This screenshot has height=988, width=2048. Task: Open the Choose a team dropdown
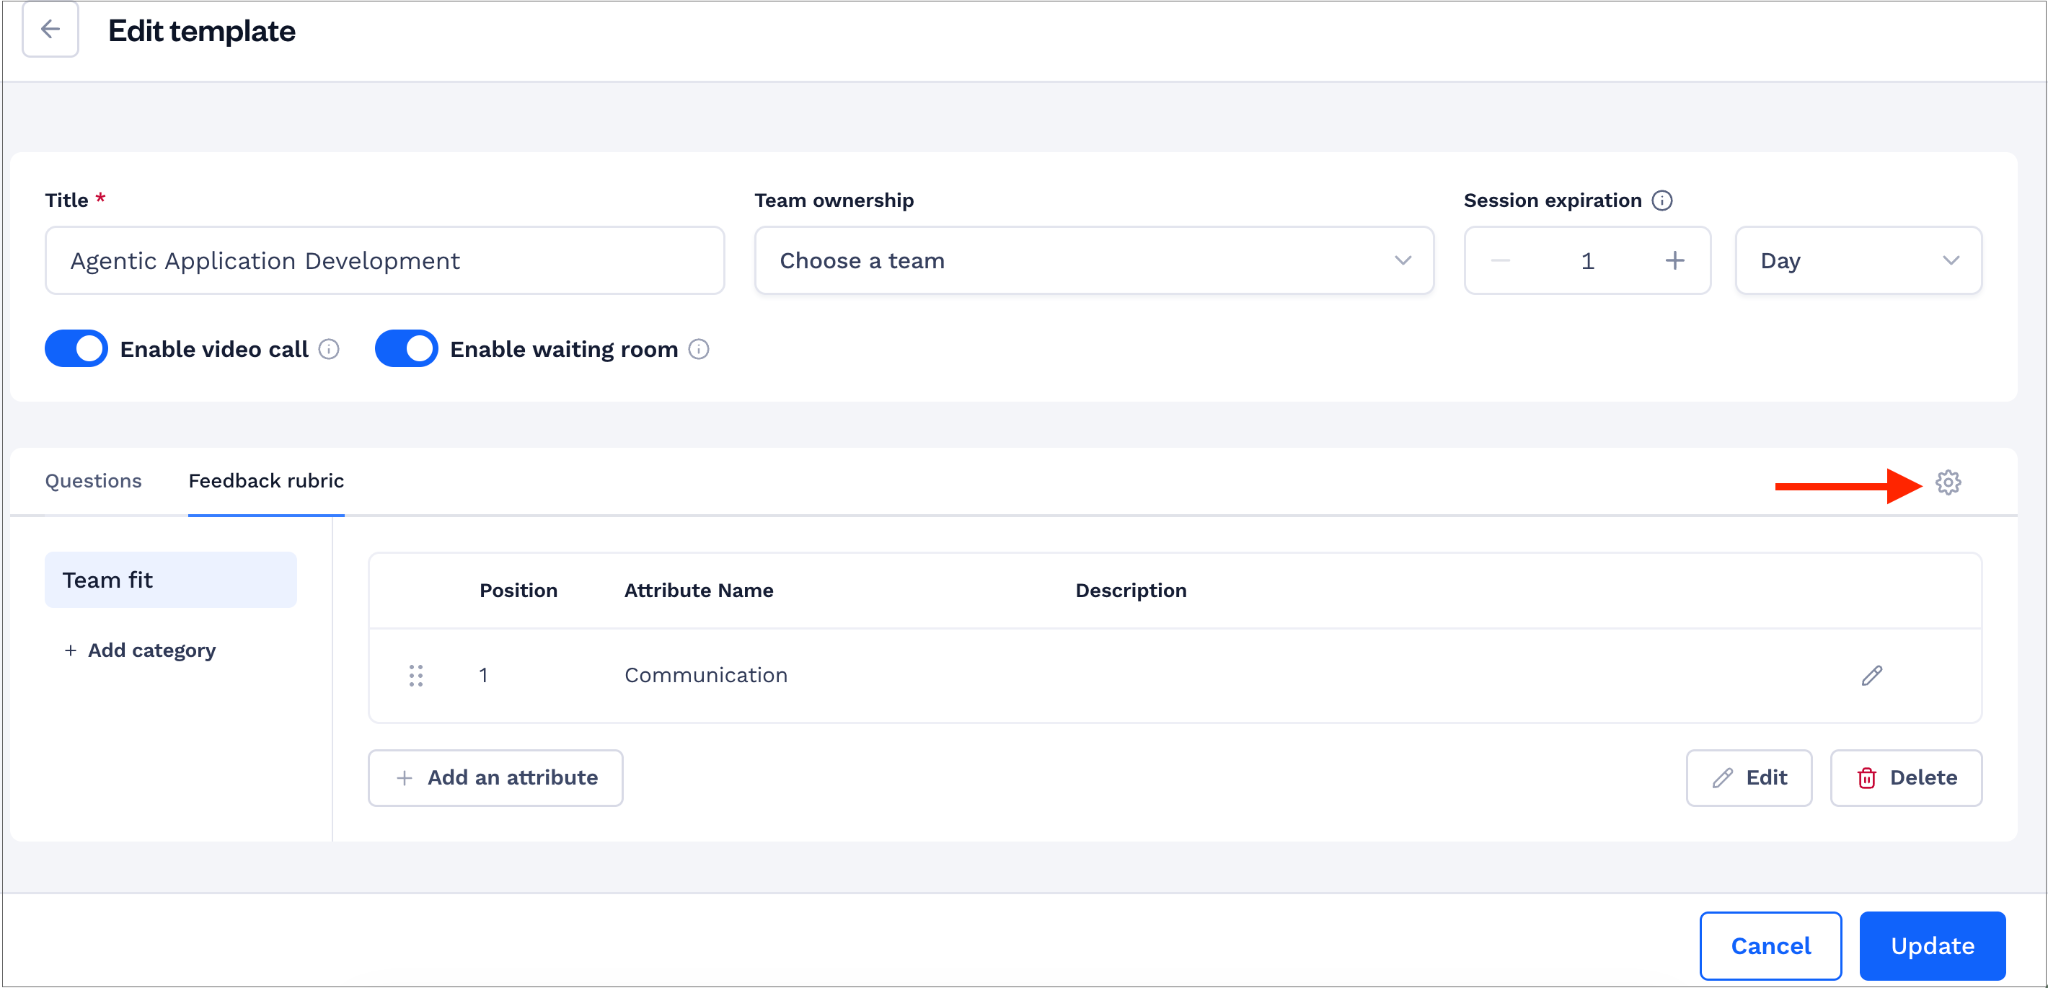(1094, 261)
